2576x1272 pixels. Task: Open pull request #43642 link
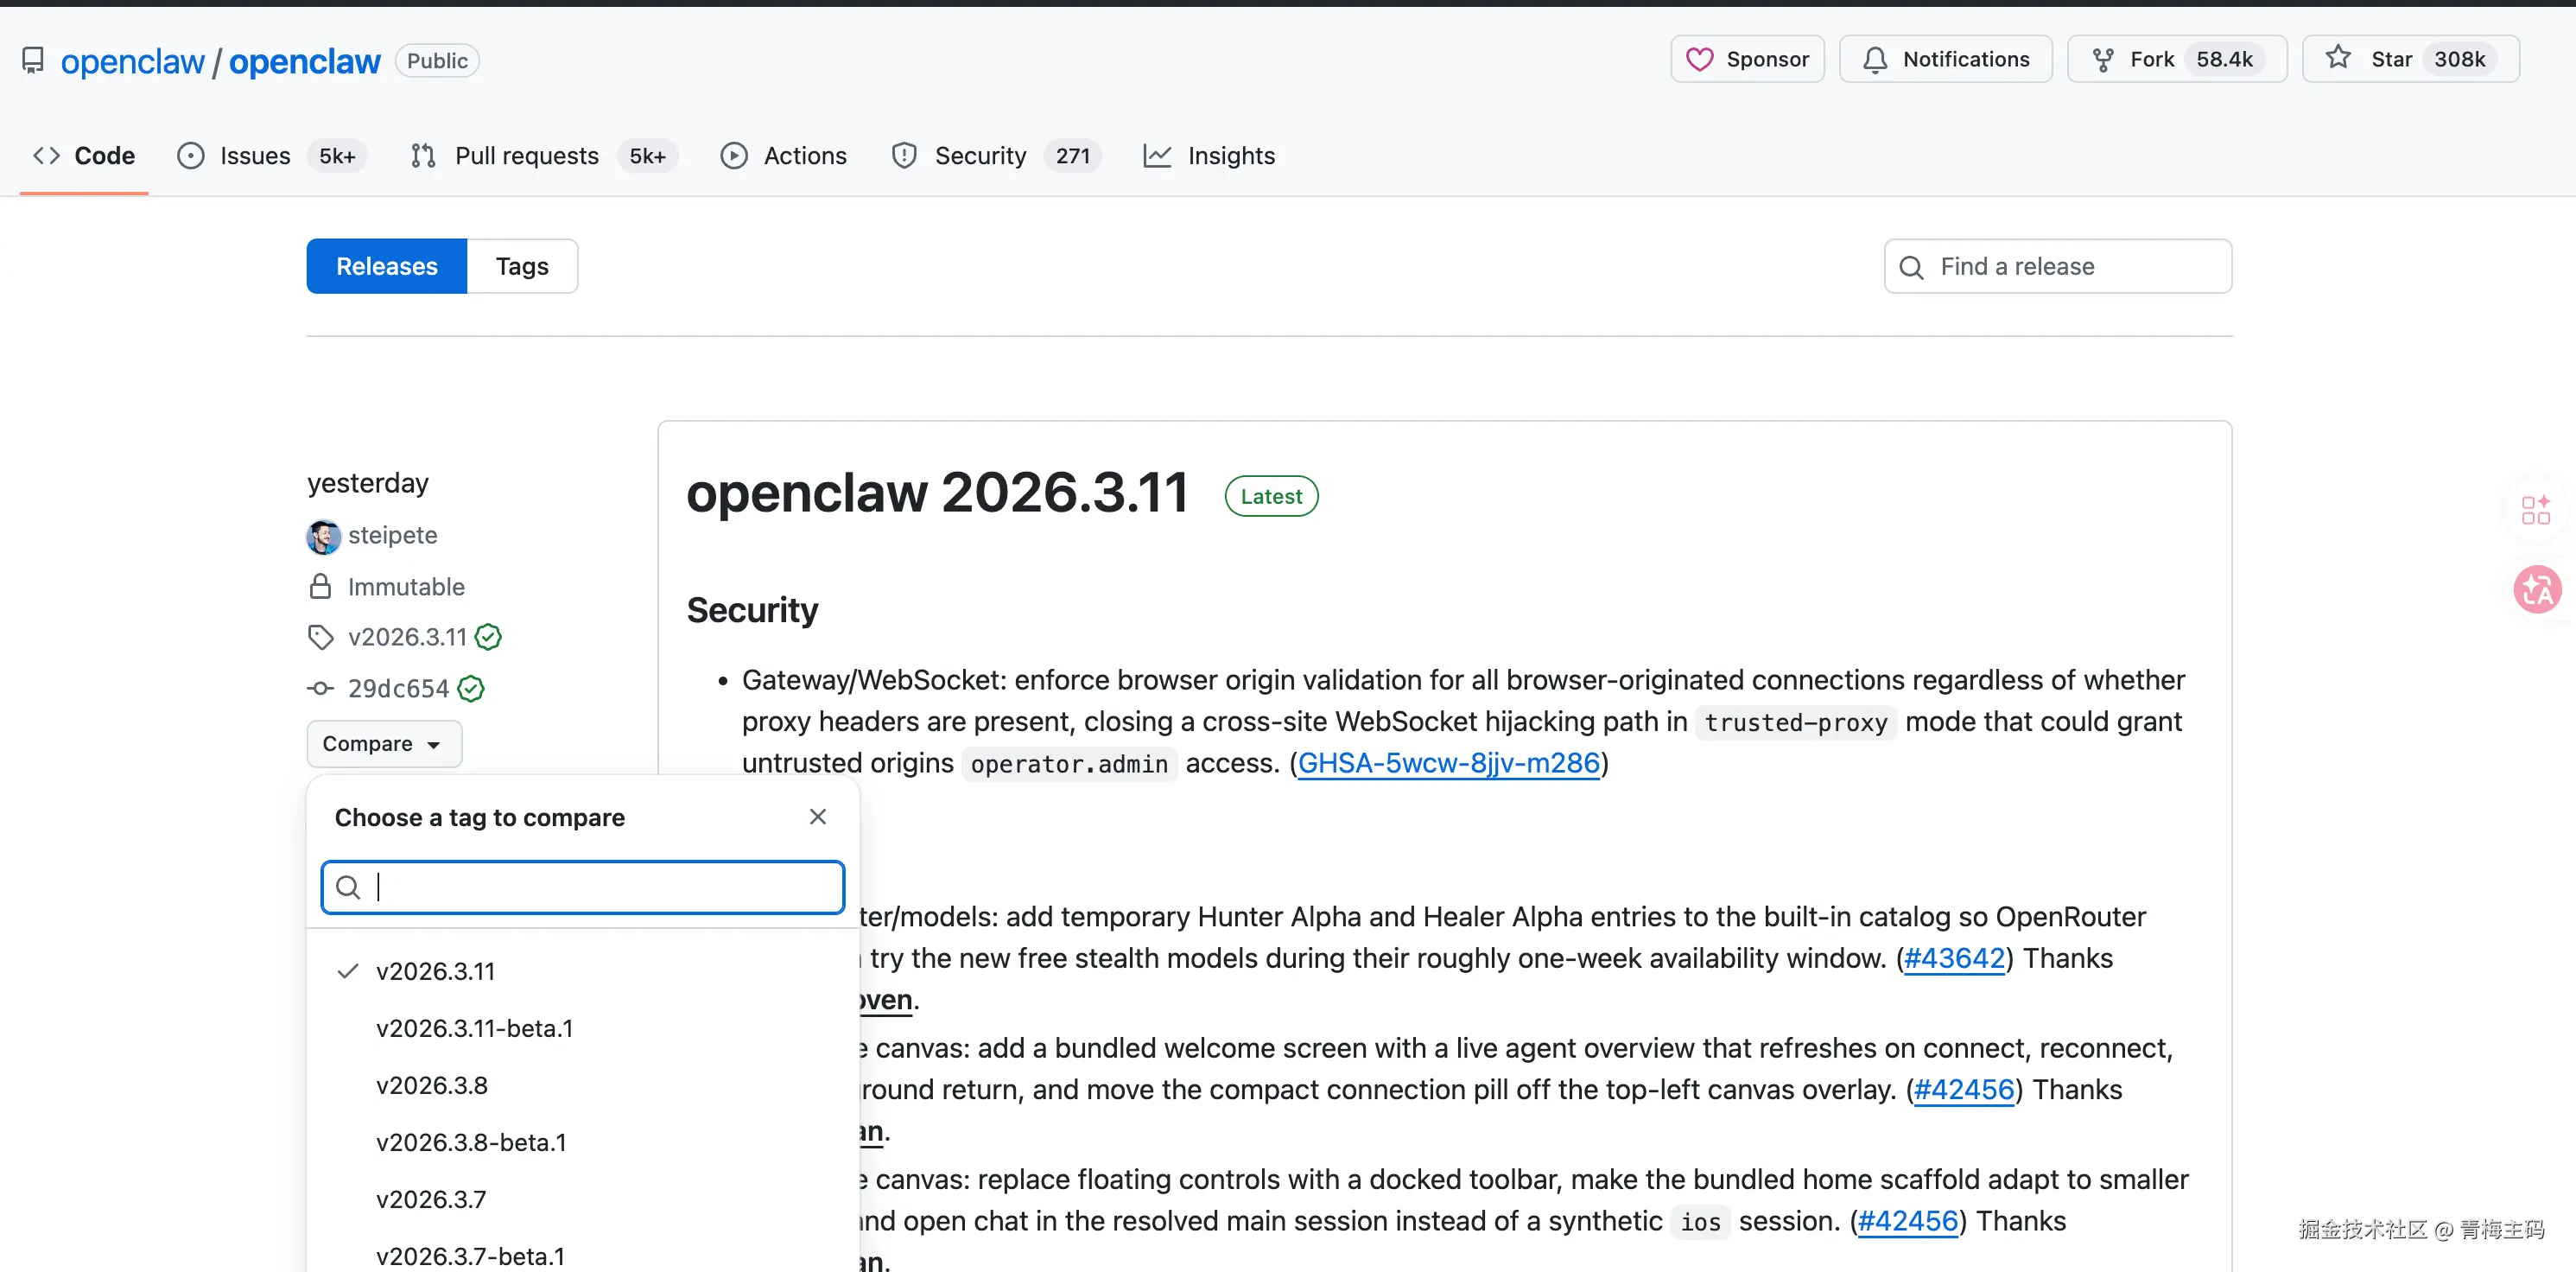click(x=1954, y=959)
